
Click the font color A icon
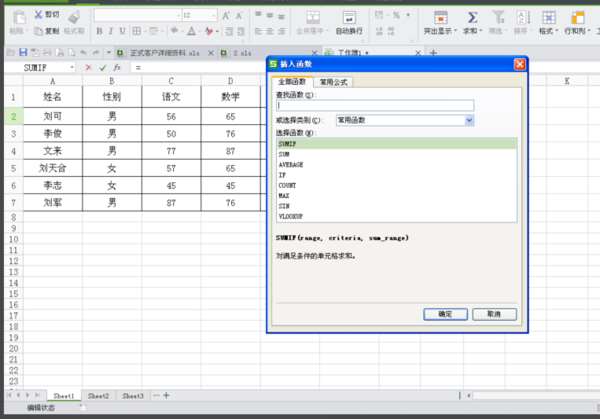(191, 31)
